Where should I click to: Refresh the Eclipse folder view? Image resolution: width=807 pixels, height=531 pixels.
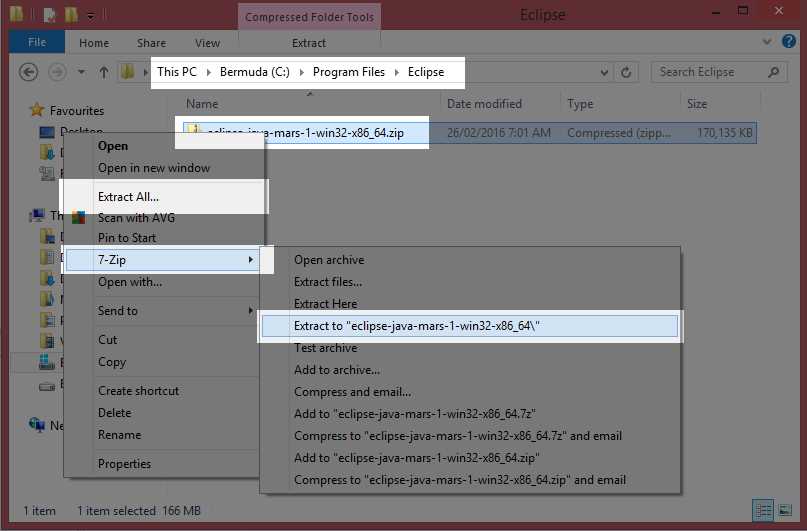[626, 72]
